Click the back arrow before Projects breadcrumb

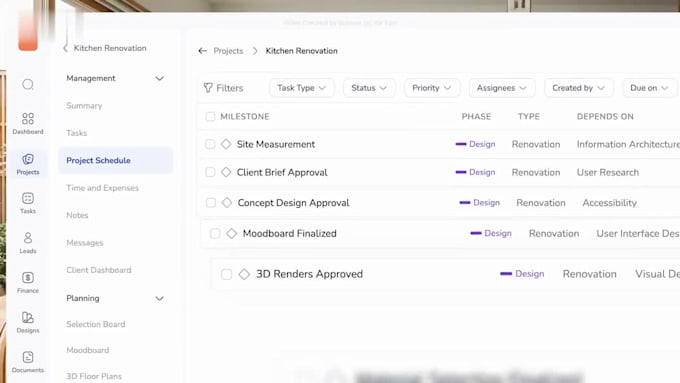pos(203,51)
